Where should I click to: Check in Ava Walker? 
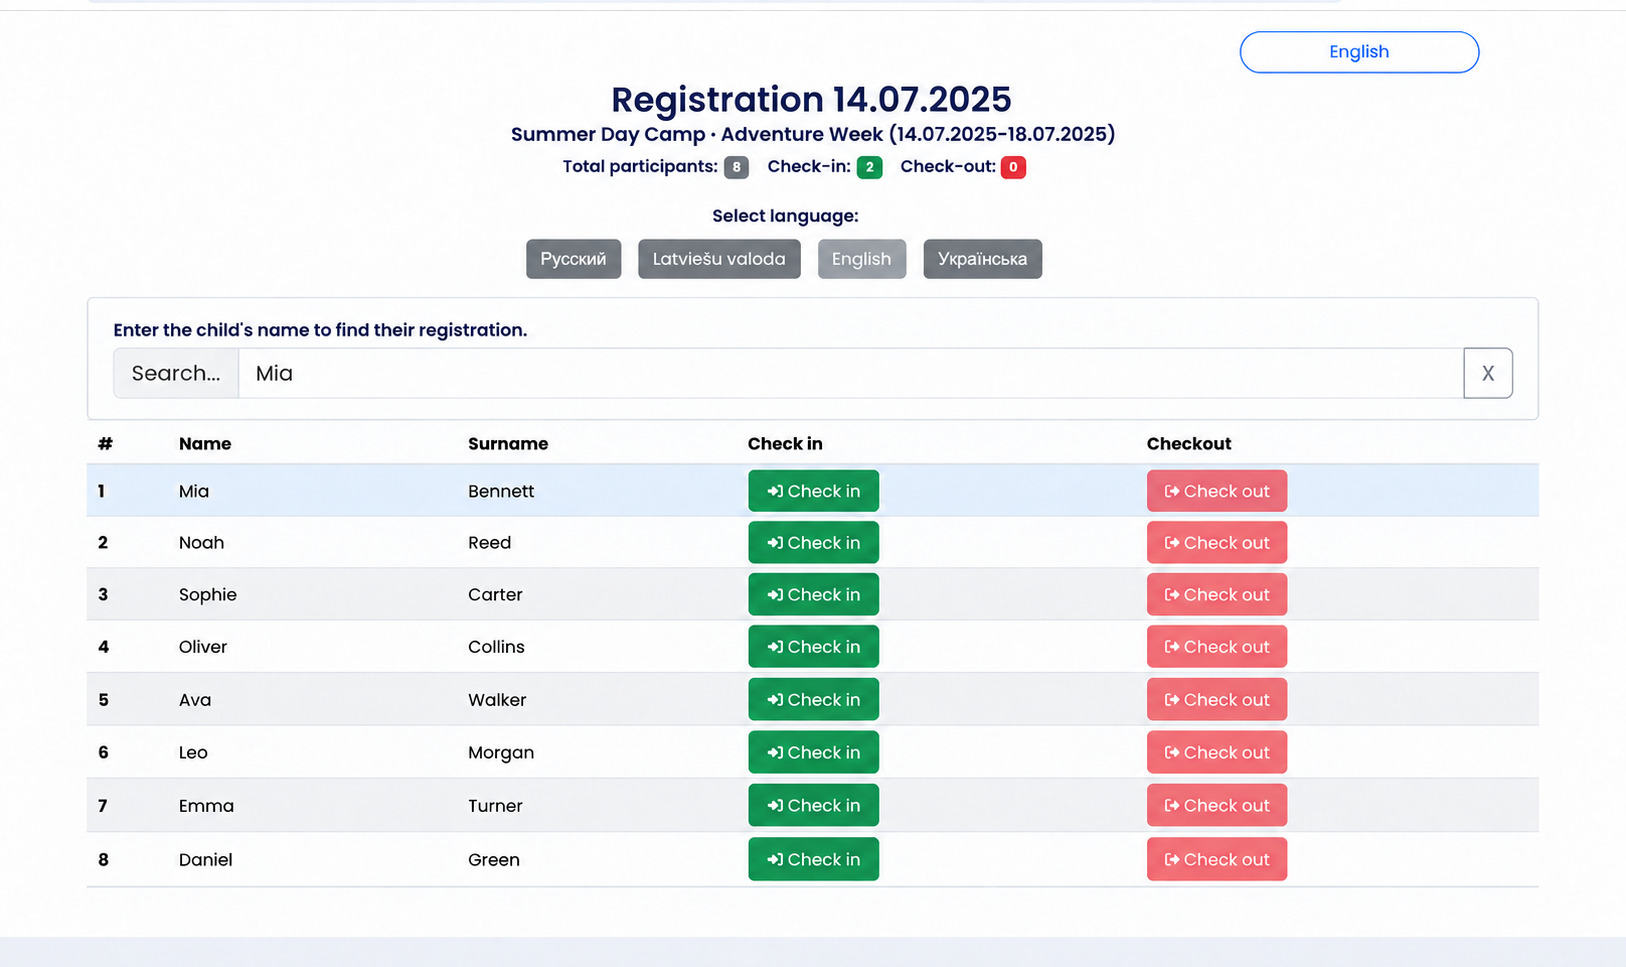point(813,700)
